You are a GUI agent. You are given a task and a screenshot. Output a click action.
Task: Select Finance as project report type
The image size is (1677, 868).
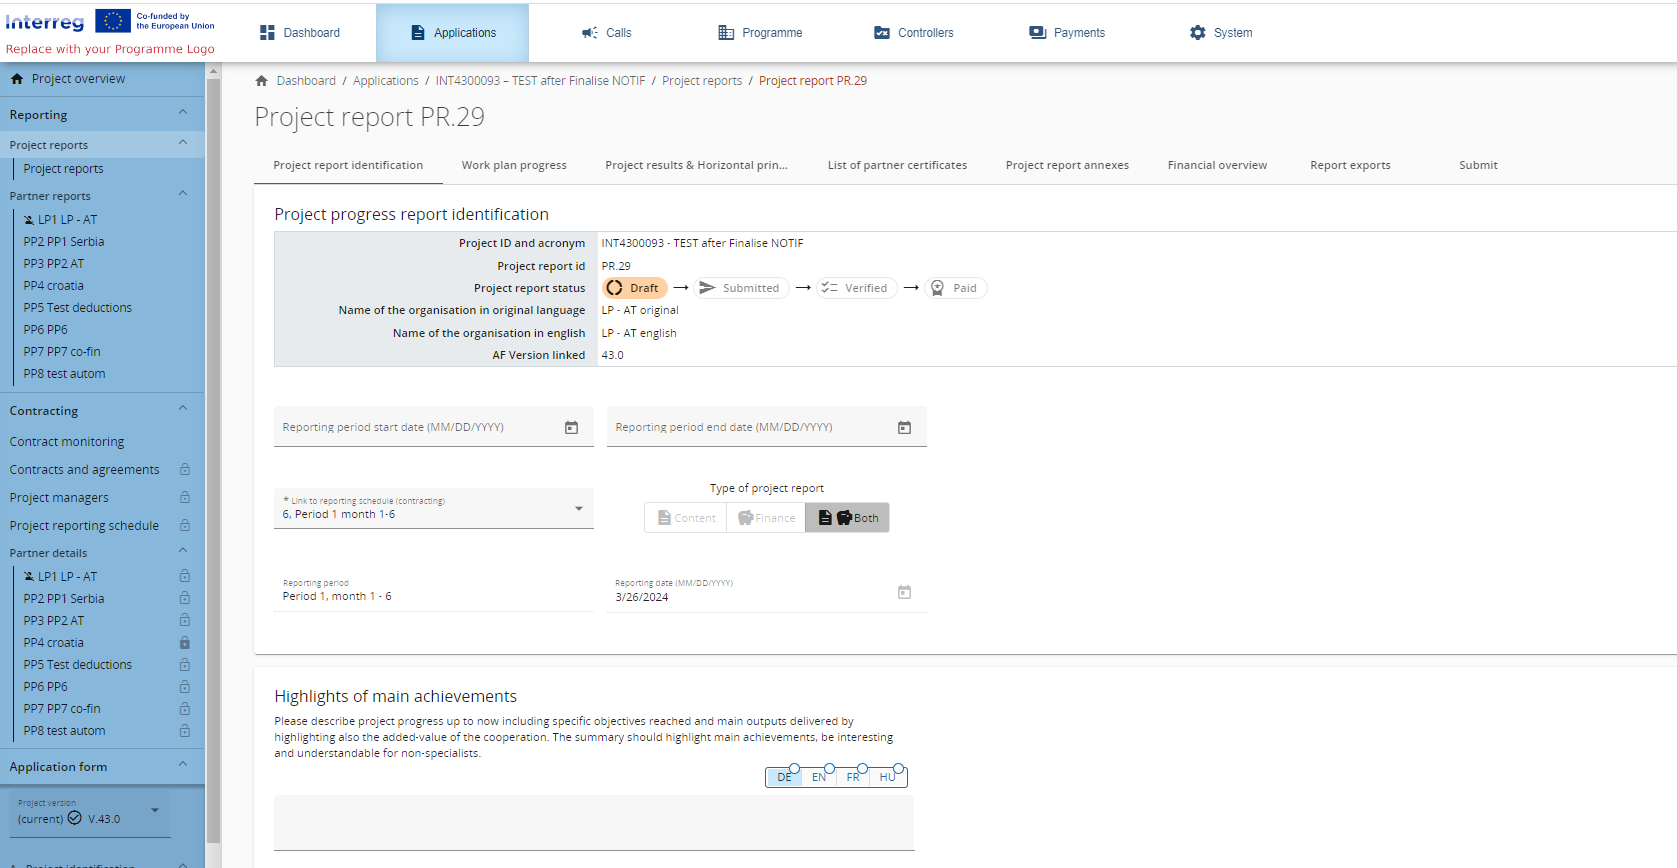[x=766, y=518]
